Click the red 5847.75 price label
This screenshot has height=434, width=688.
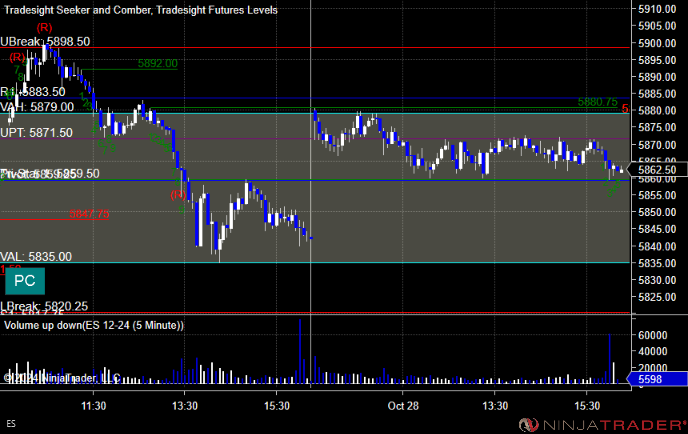pyautogui.click(x=89, y=214)
